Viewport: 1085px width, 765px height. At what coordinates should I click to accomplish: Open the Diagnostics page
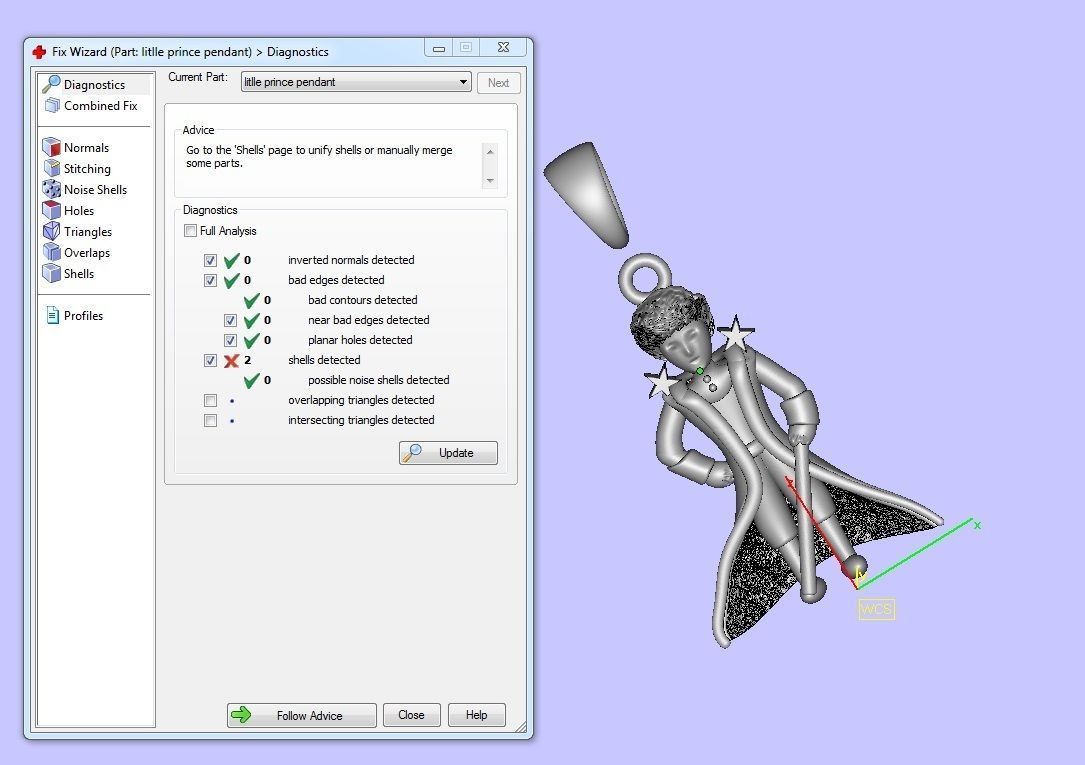pos(94,84)
